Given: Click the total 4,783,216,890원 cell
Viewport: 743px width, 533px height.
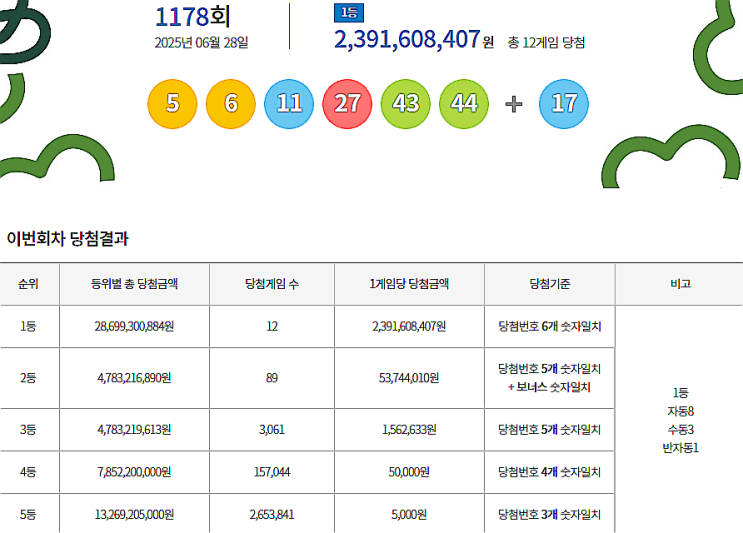Looking at the screenshot, I should click(134, 378).
